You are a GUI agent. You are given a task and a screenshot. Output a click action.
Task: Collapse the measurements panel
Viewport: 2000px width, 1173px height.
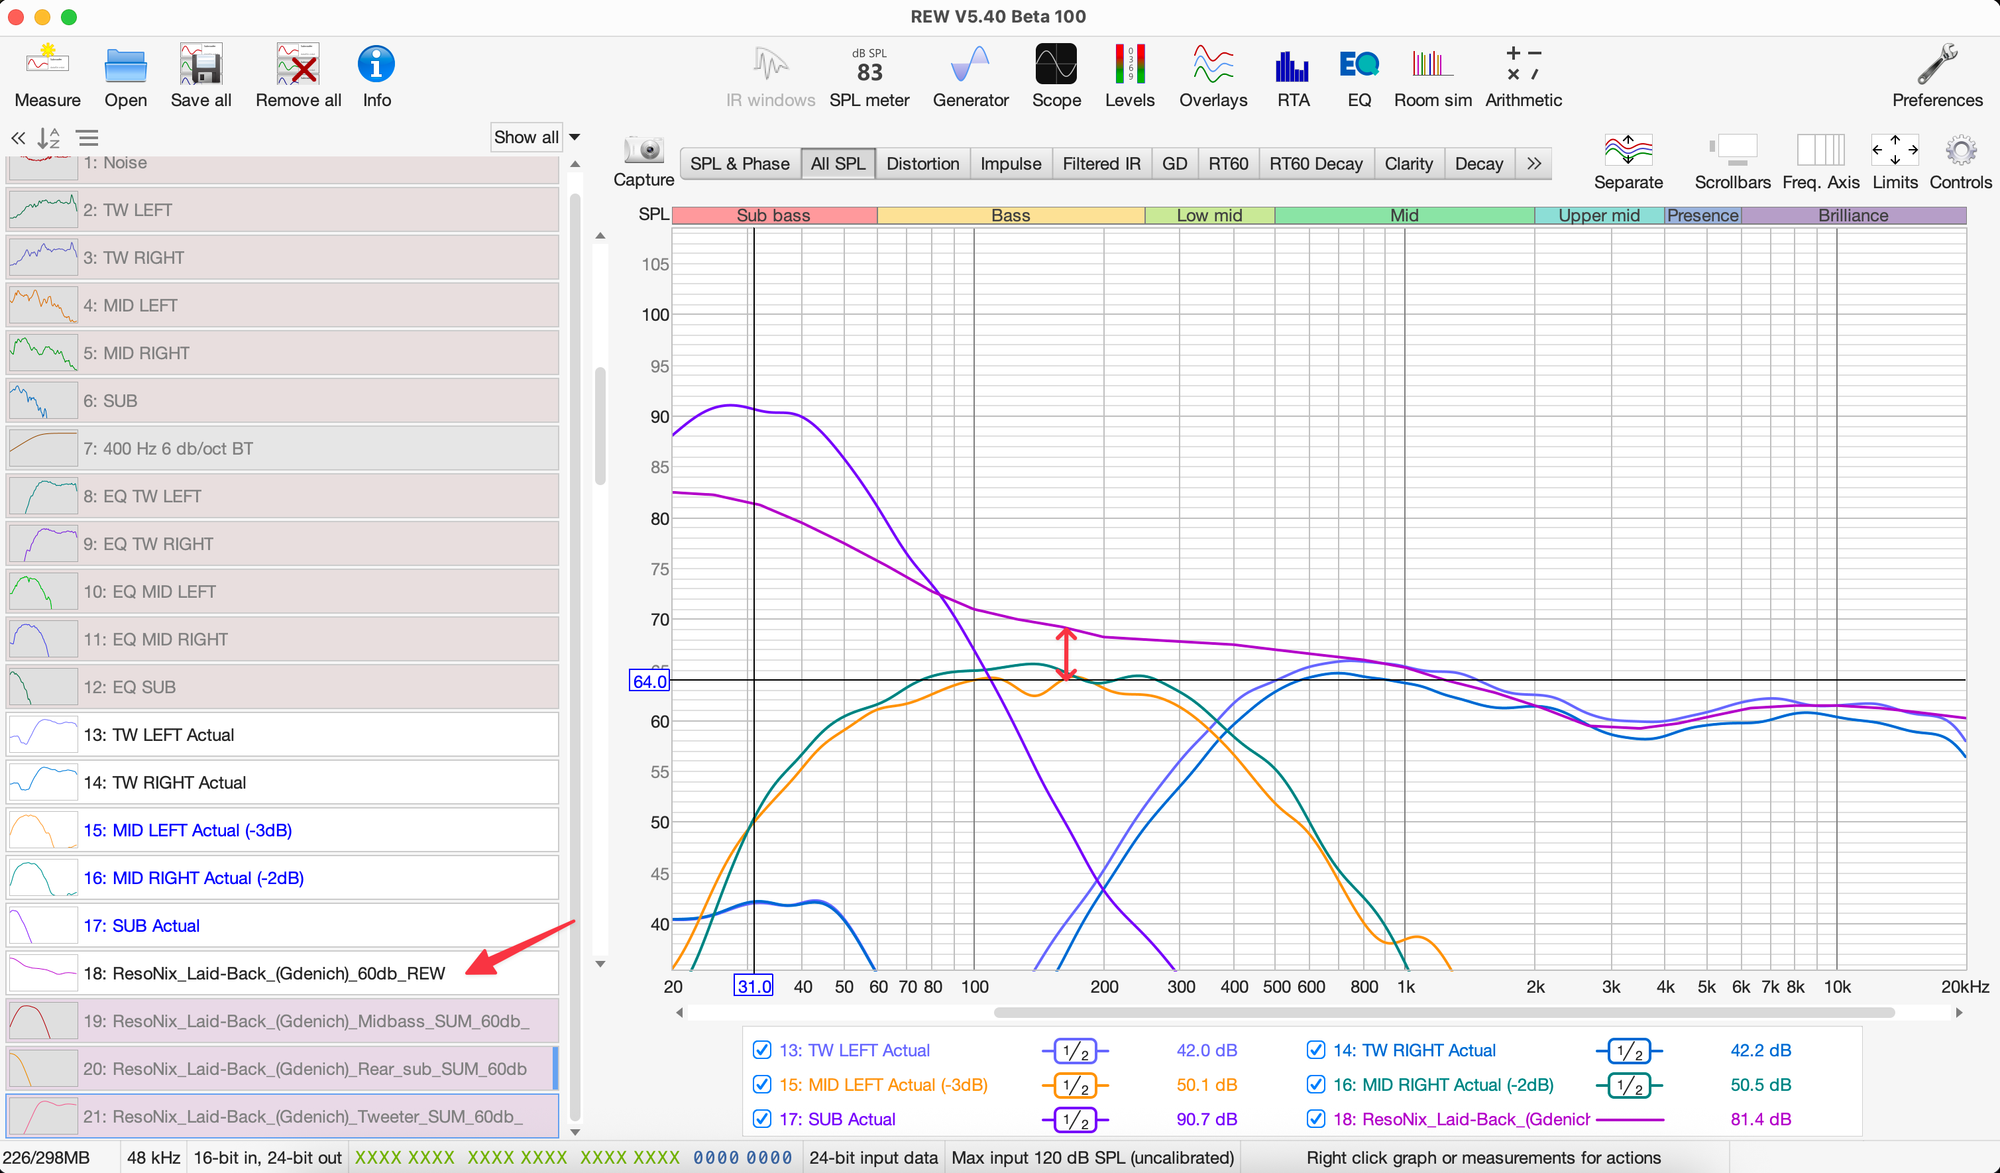tap(18, 138)
